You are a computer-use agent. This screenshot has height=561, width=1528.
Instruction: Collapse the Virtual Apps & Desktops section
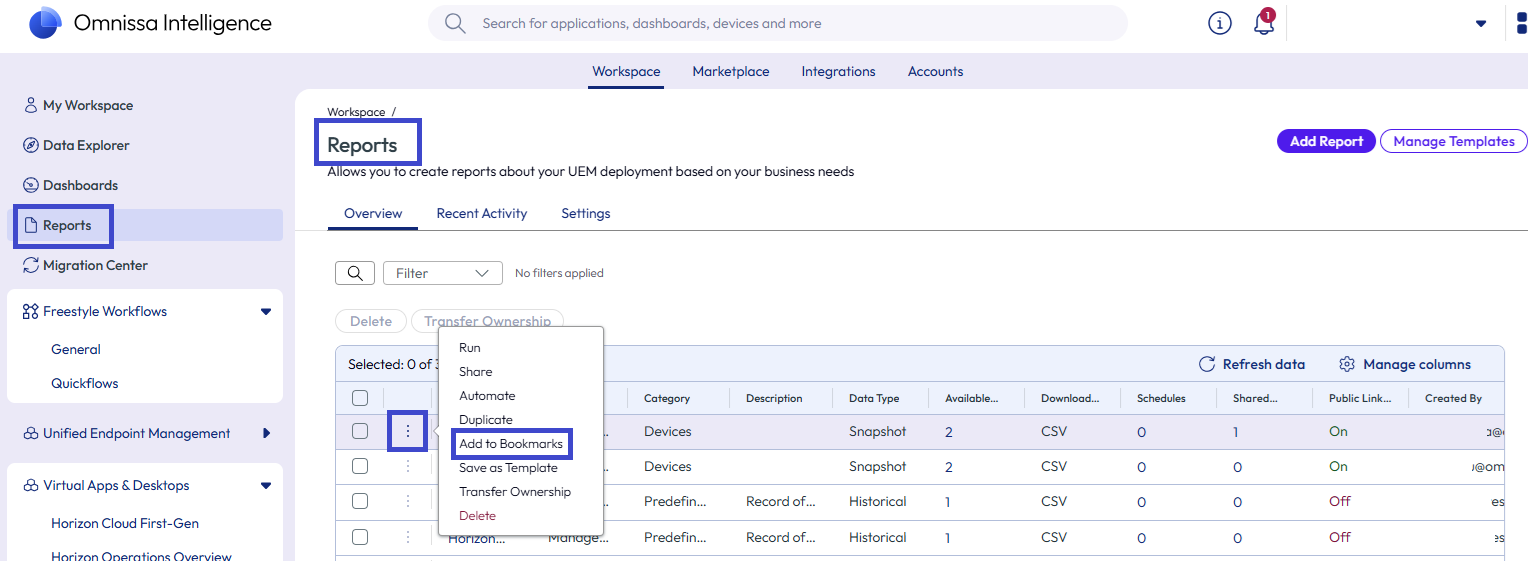[266, 485]
